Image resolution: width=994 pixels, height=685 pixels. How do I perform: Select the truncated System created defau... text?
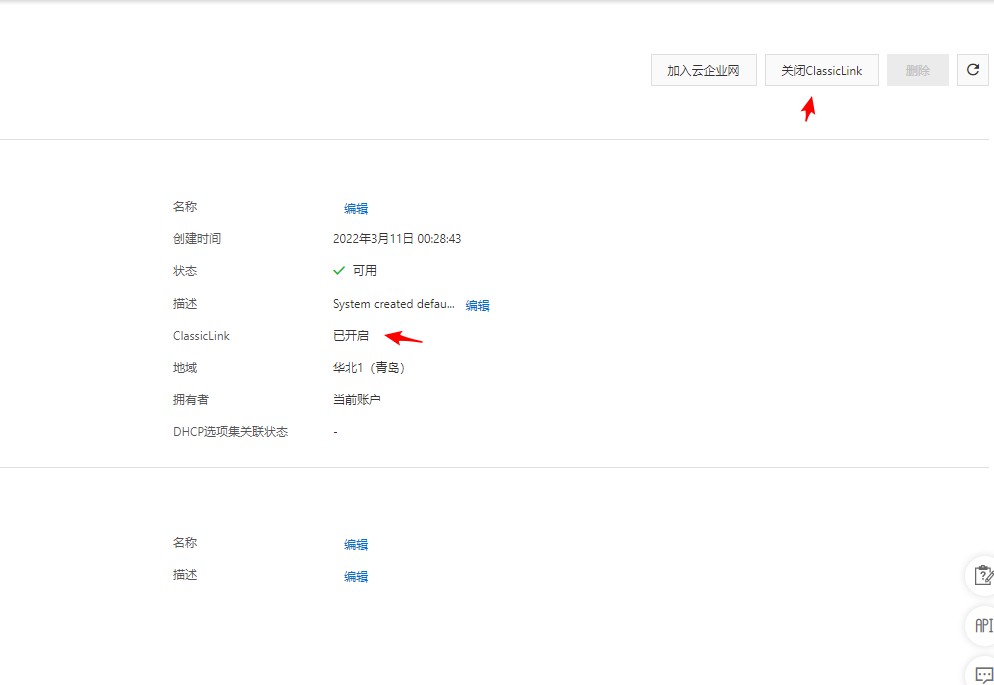click(x=394, y=304)
